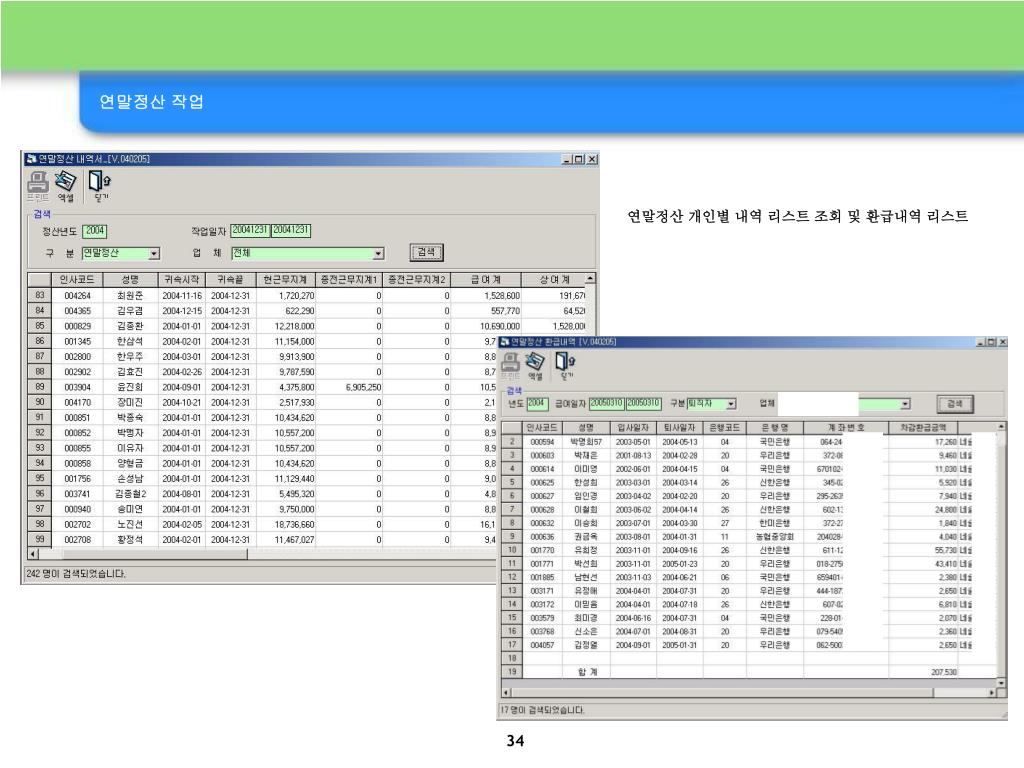Click the name cell 박명희57
Viewport: 1024px width, 768px height.
pos(586,442)
